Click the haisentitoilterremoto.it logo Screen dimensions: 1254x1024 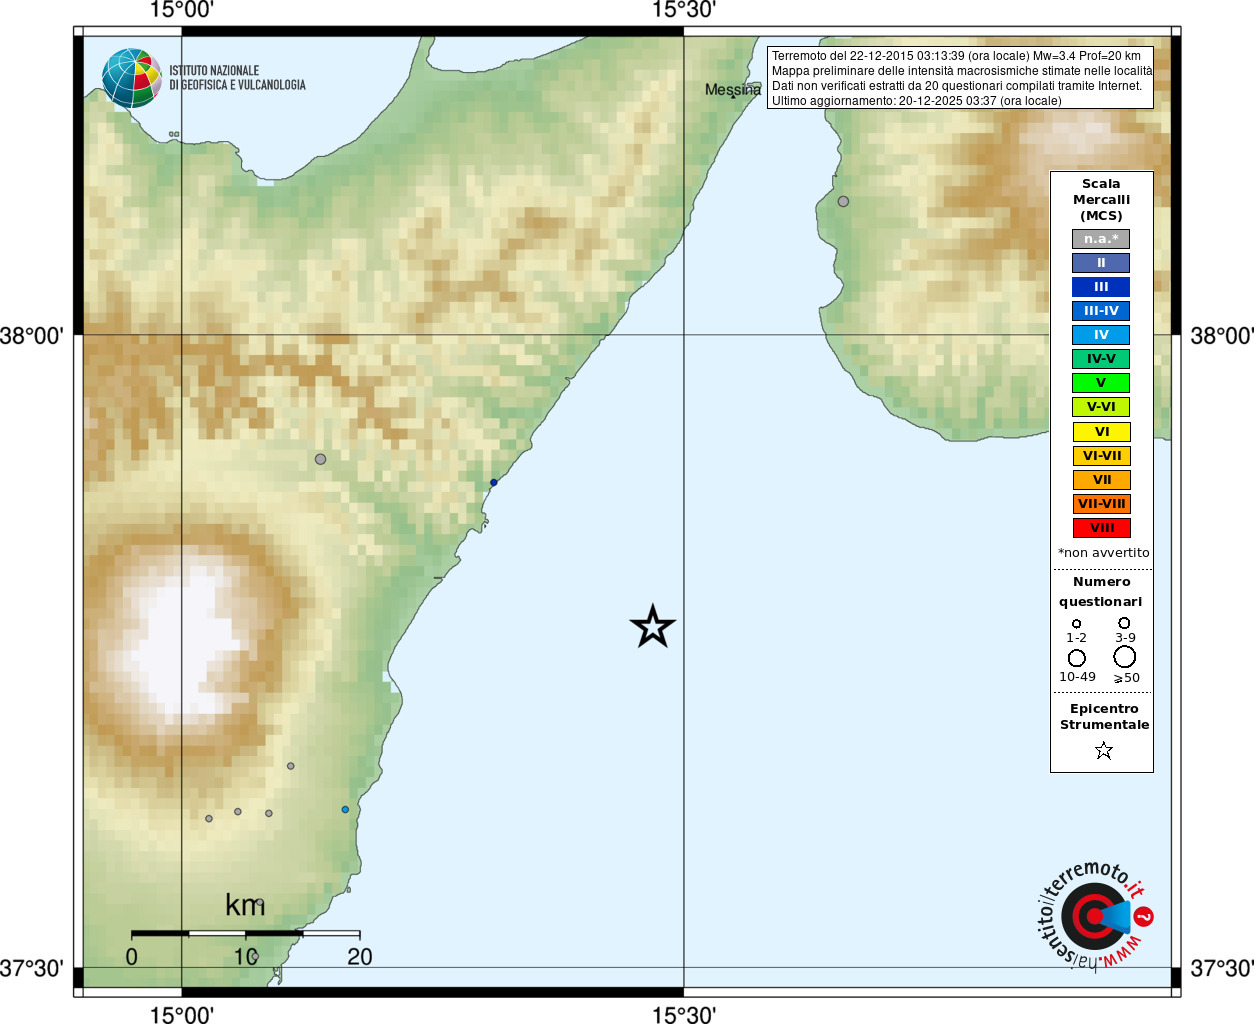click(x=1095, y=915)
